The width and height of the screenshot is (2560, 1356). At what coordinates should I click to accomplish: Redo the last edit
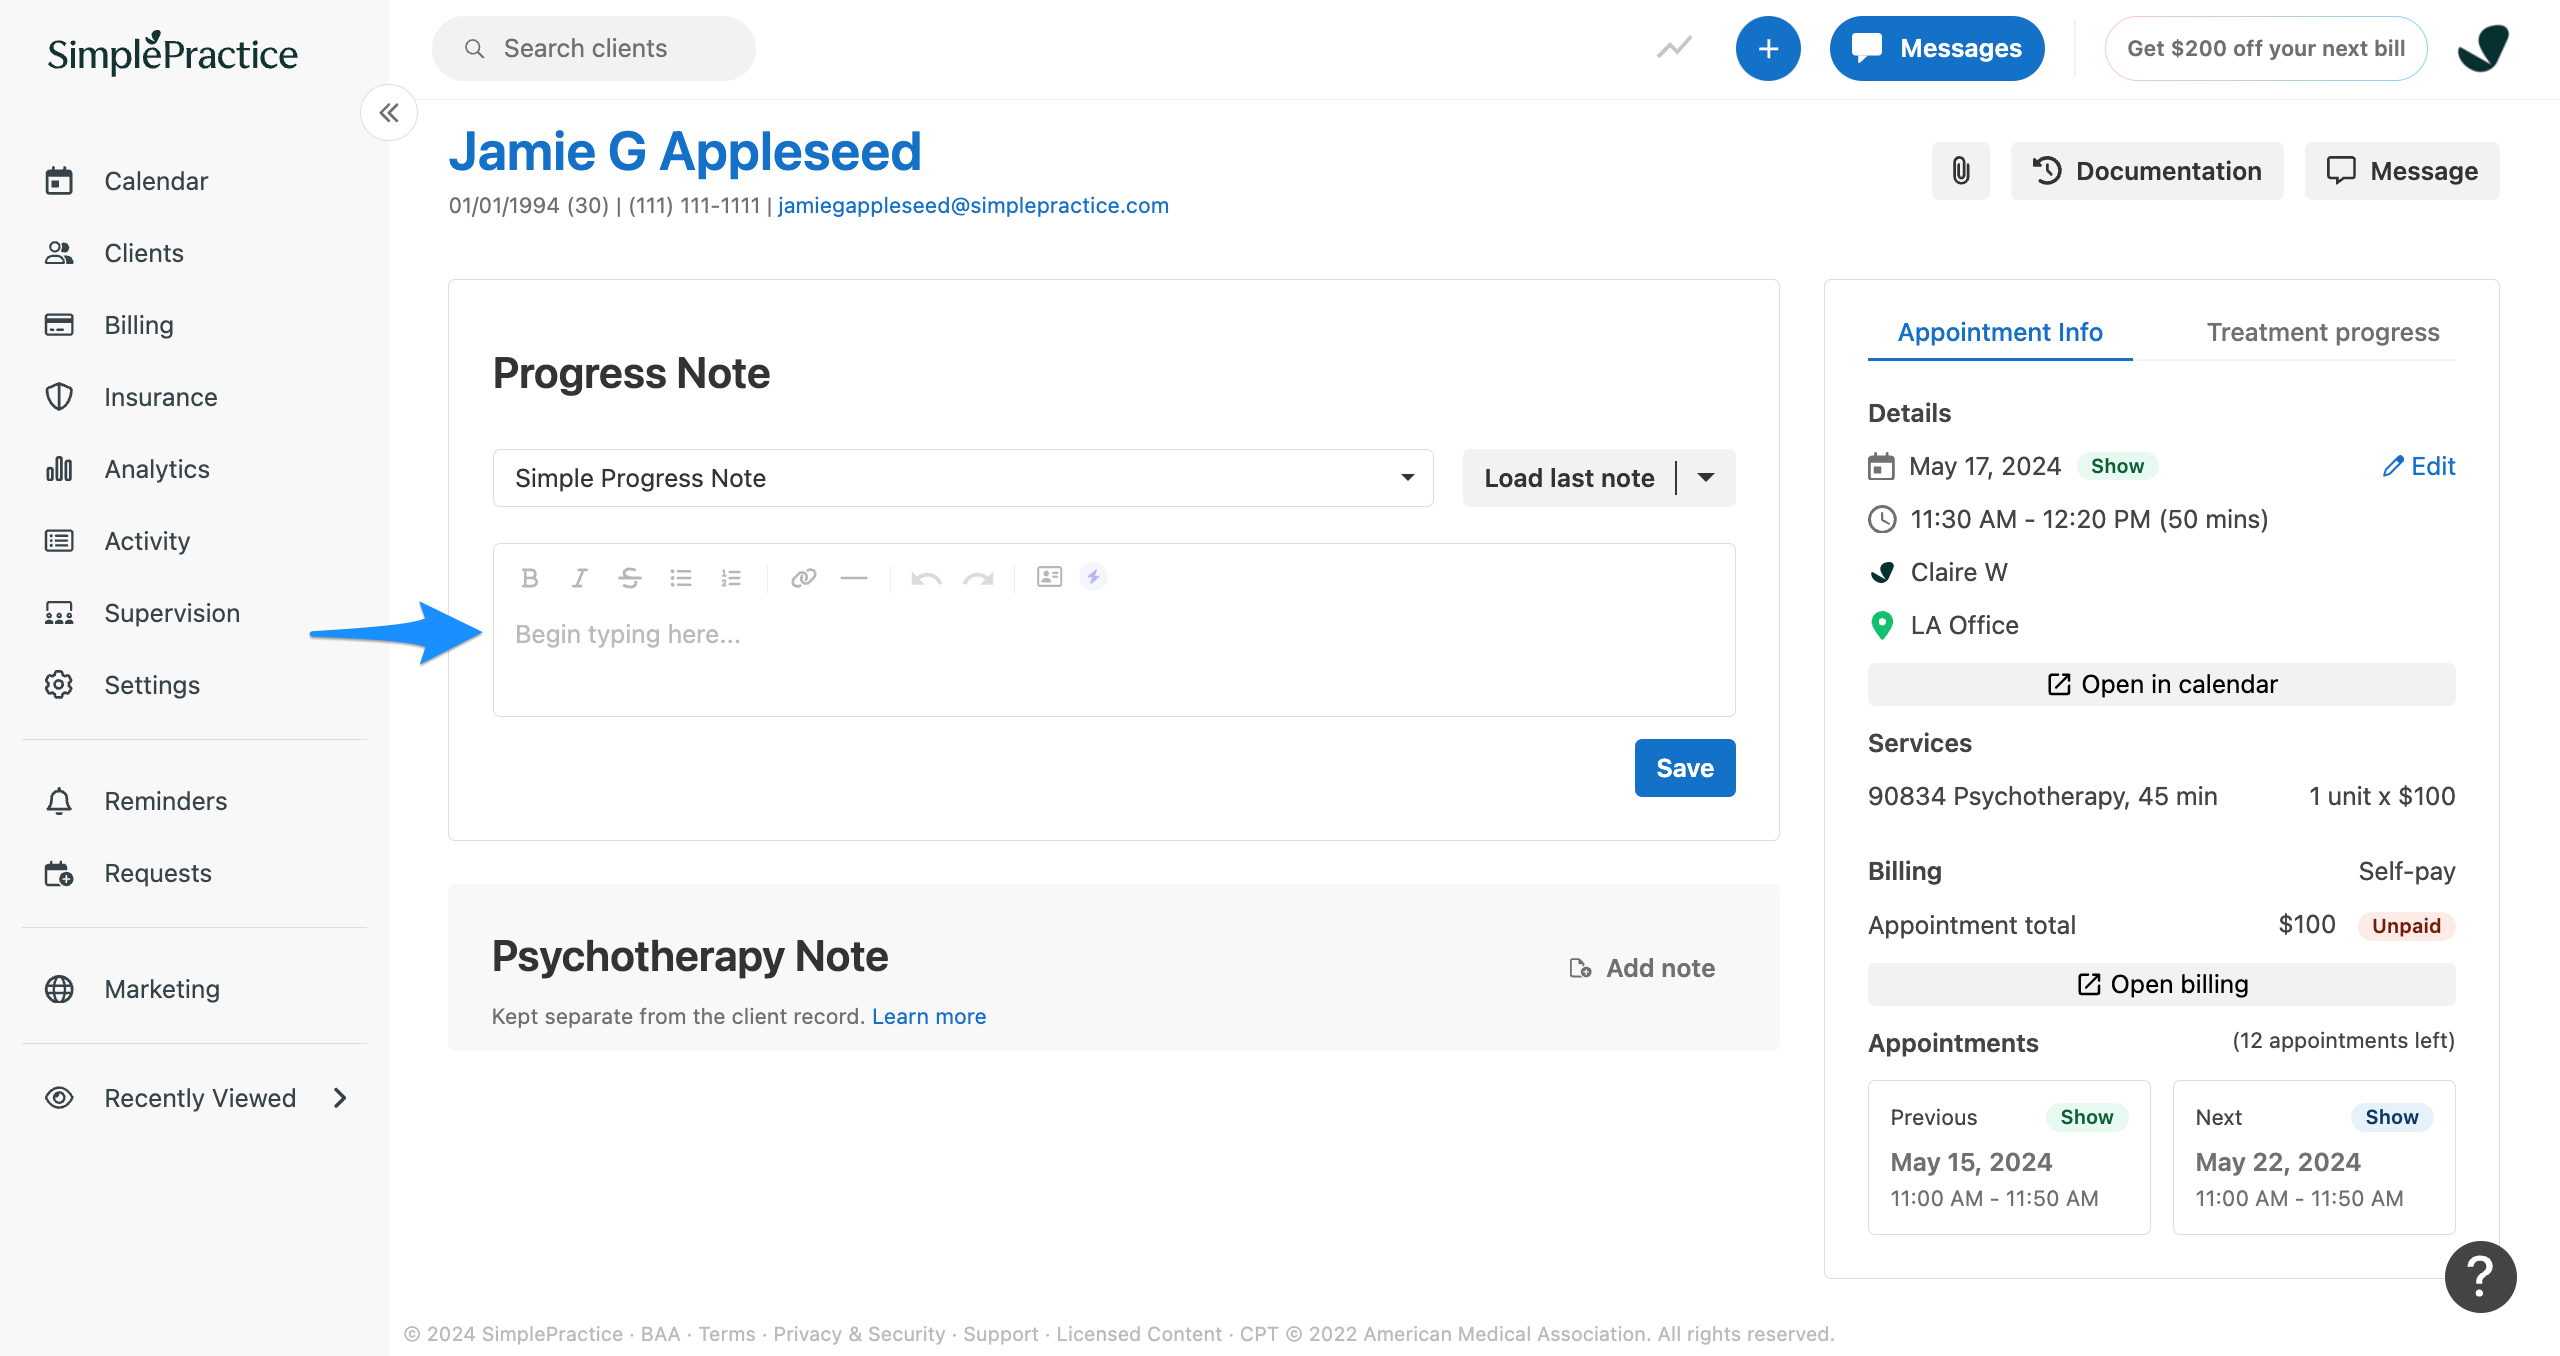click(978, 578)
